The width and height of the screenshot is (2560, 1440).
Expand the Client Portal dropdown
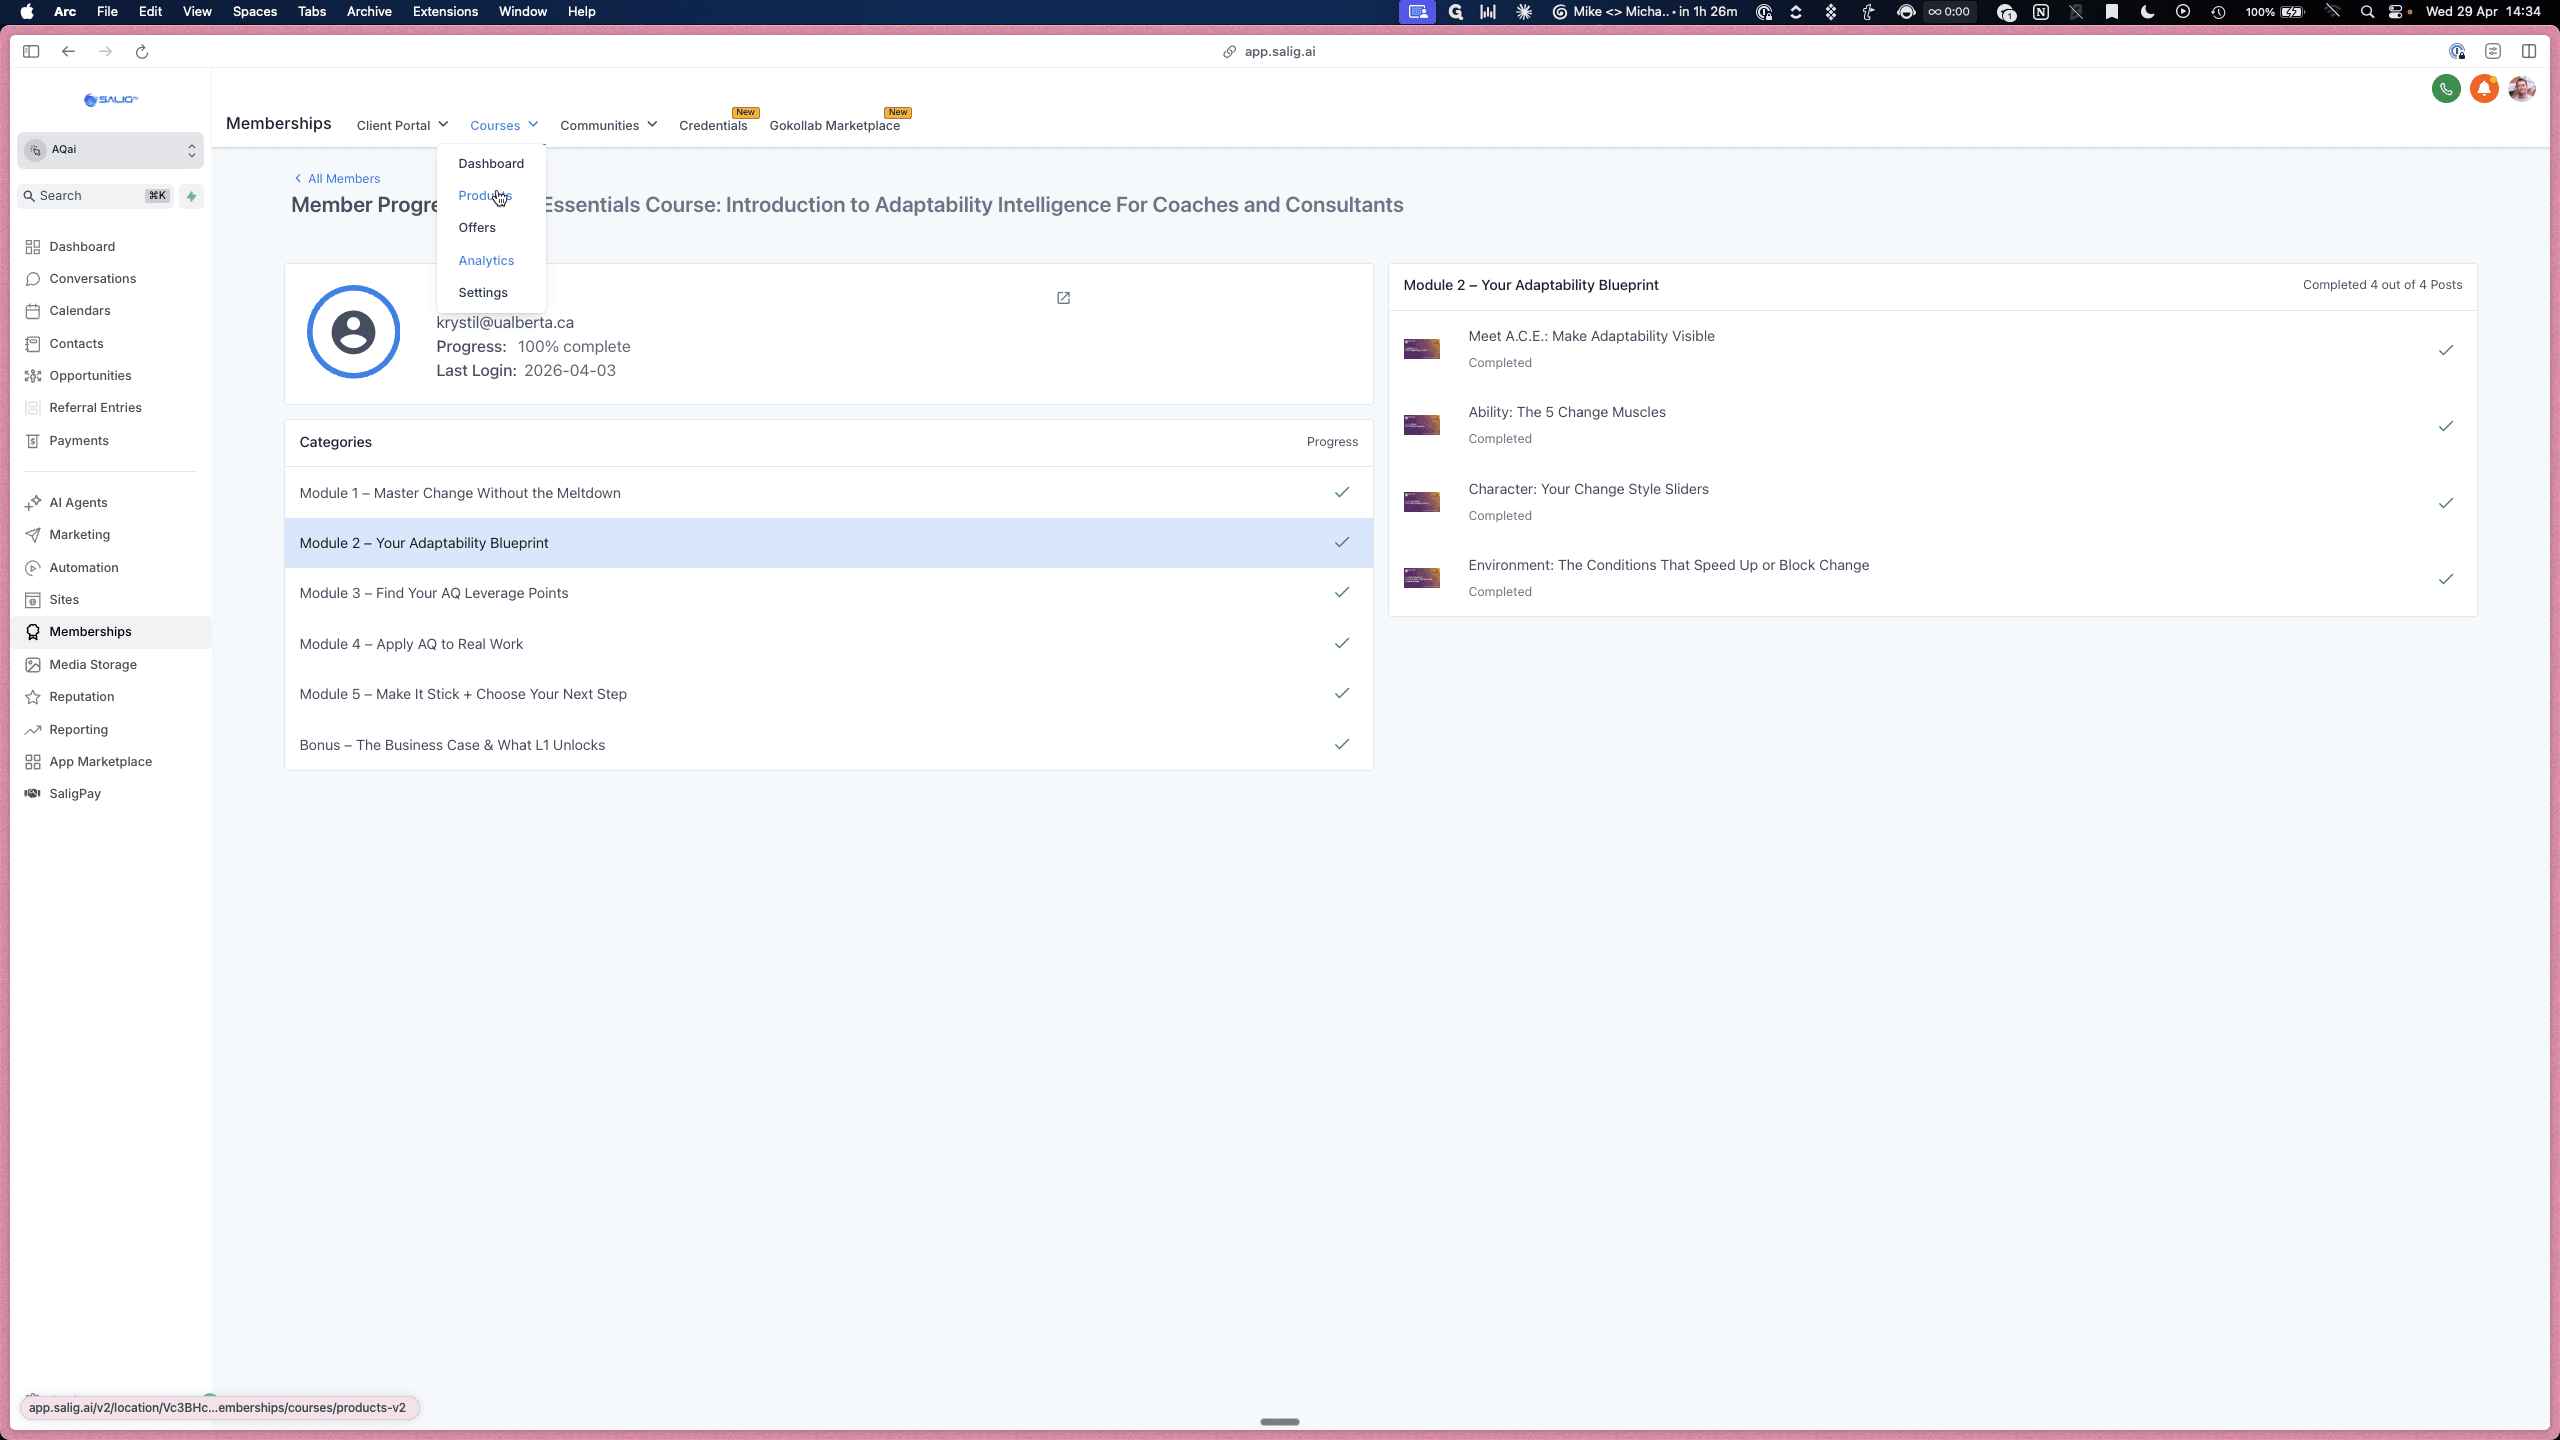tap(402, 126)
